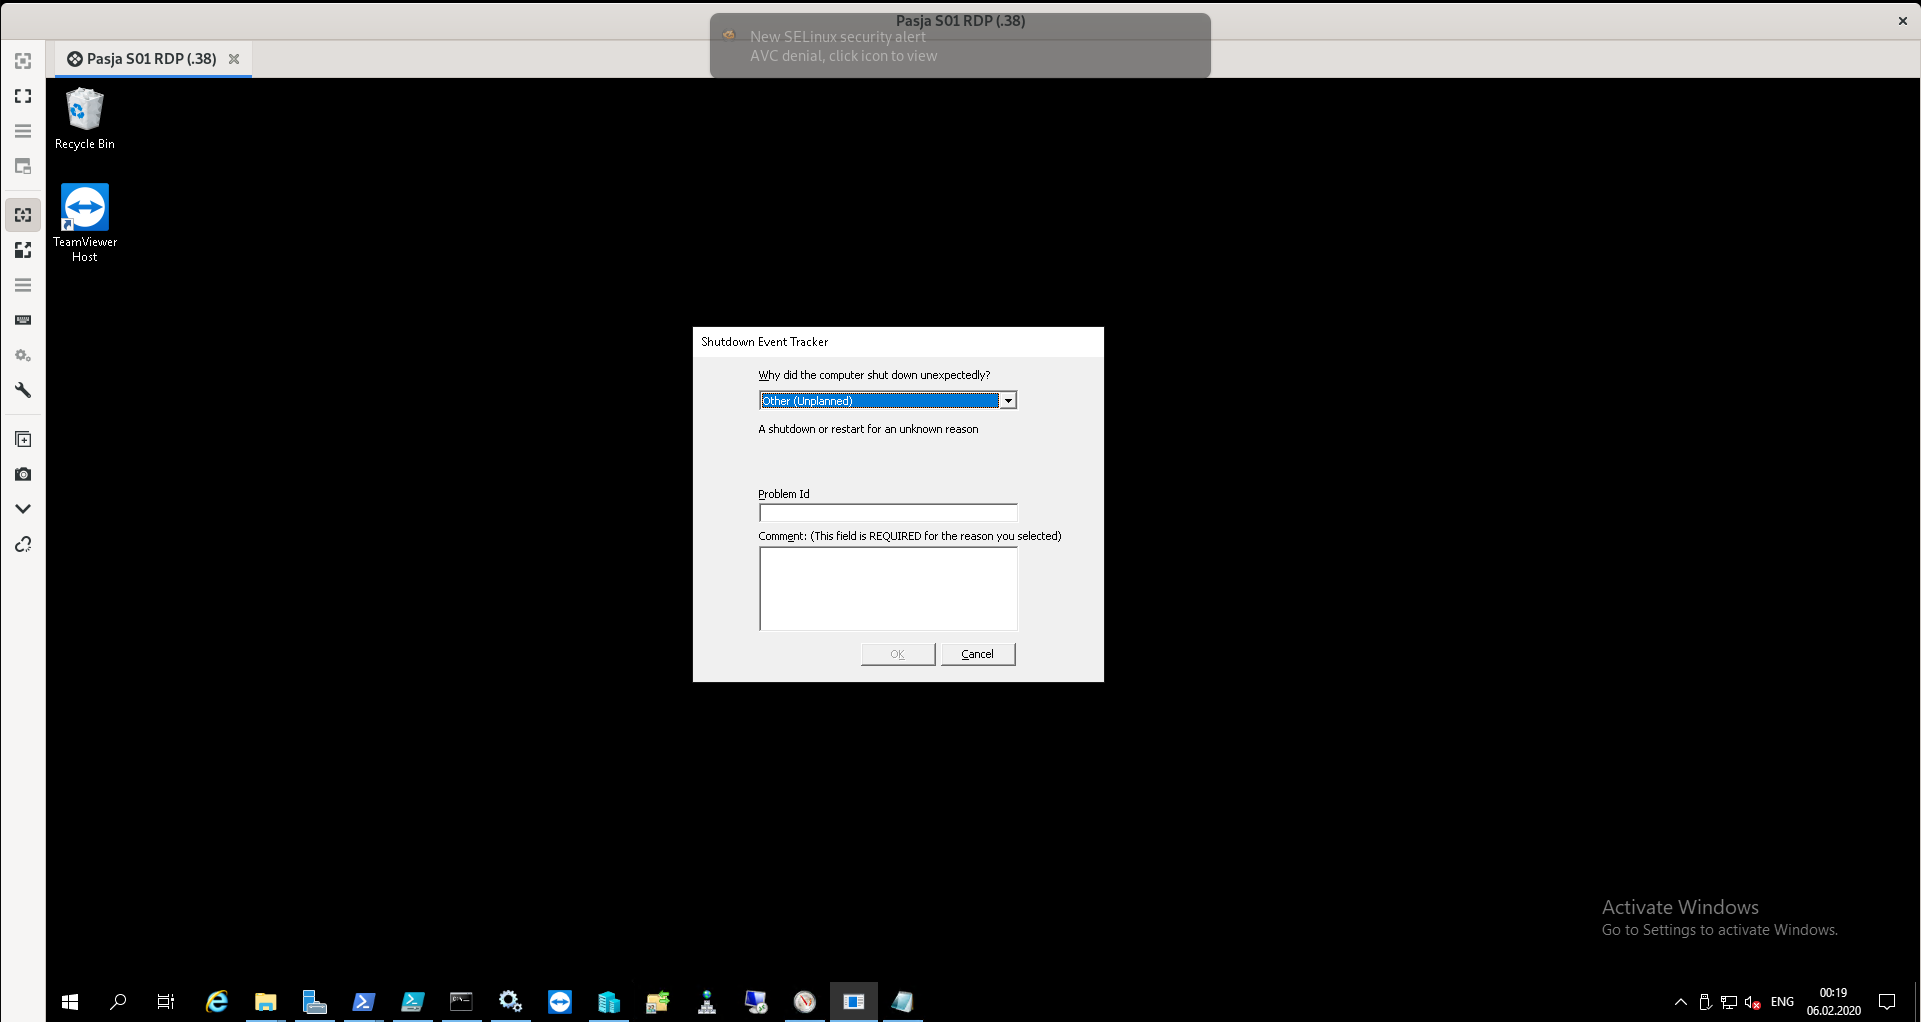Duplicate the current connection session
Screen dimensions: 1921x1022
coord(23,439)
